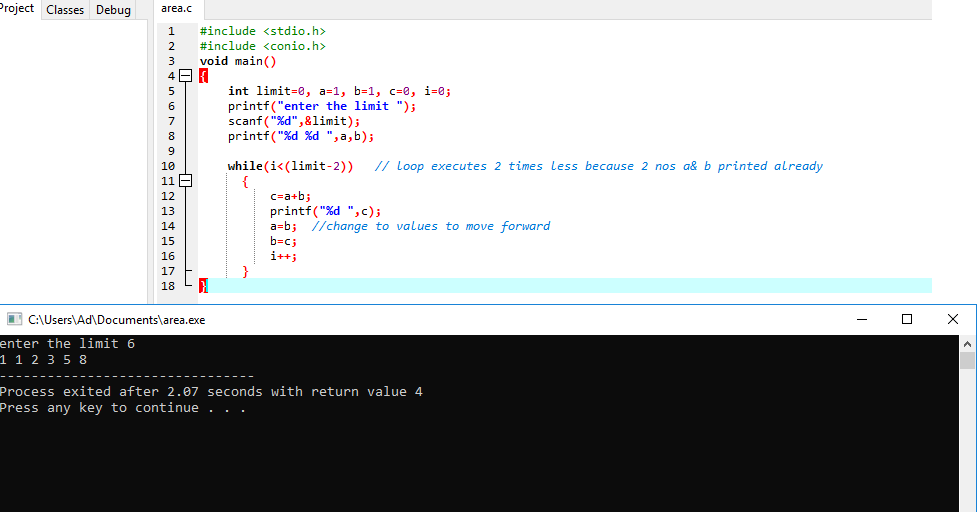Click the console title 'C:\Users\Ad\Documents\area.exe'
979x512 pixels.
117,320
